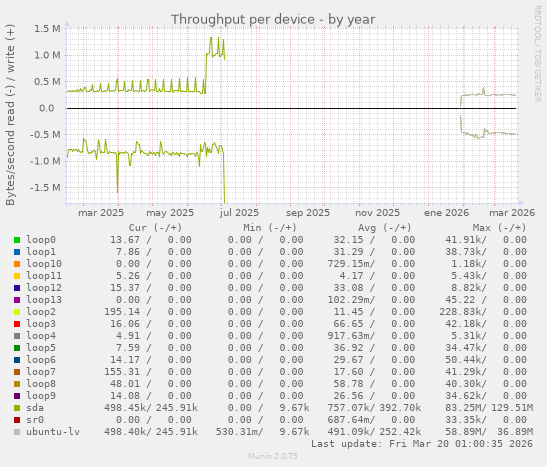Click the y-axis Bytes/second read/write label
This screenshot has height=467, width=547.
(10, 115)
